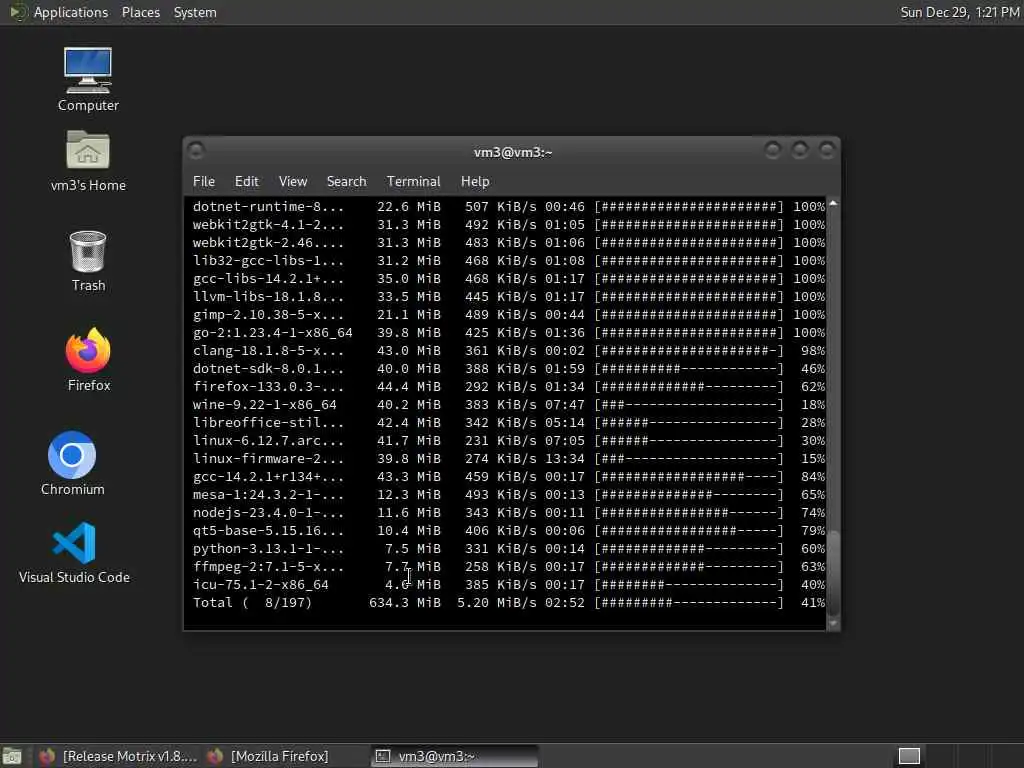This screenshot has height=768, width=1024.
Task: Open the Terminal menu in menu bar
Action: 413,182
